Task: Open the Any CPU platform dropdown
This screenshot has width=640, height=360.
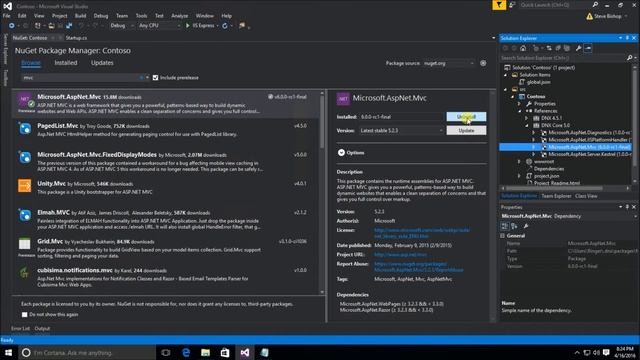Action: (x=159, y=26)
